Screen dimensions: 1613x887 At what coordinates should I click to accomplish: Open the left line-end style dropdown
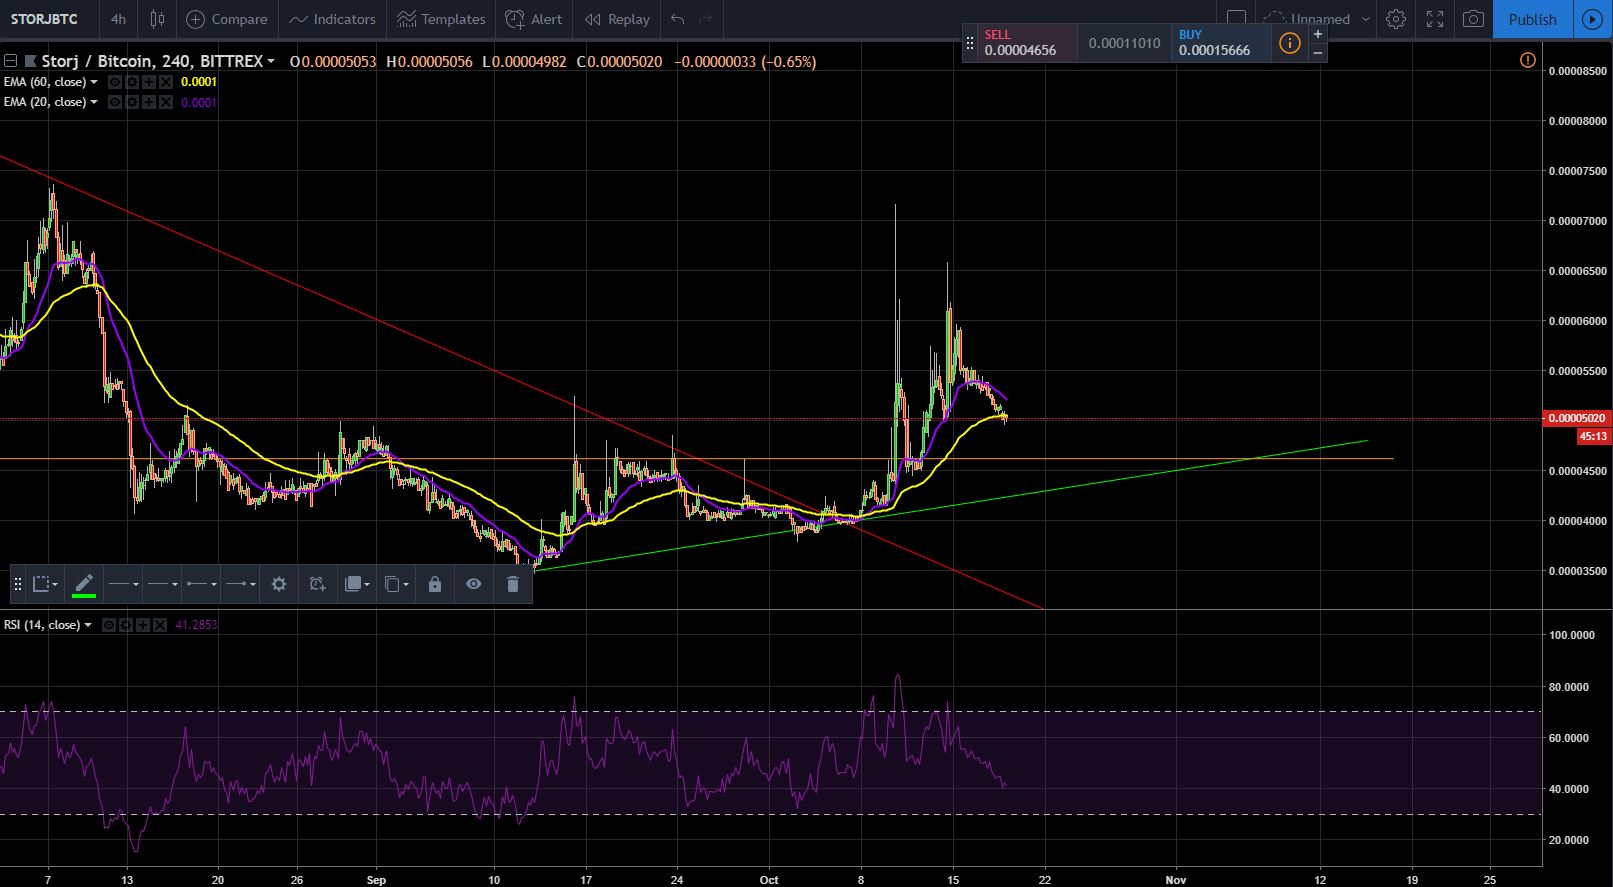tap(200, 584)
